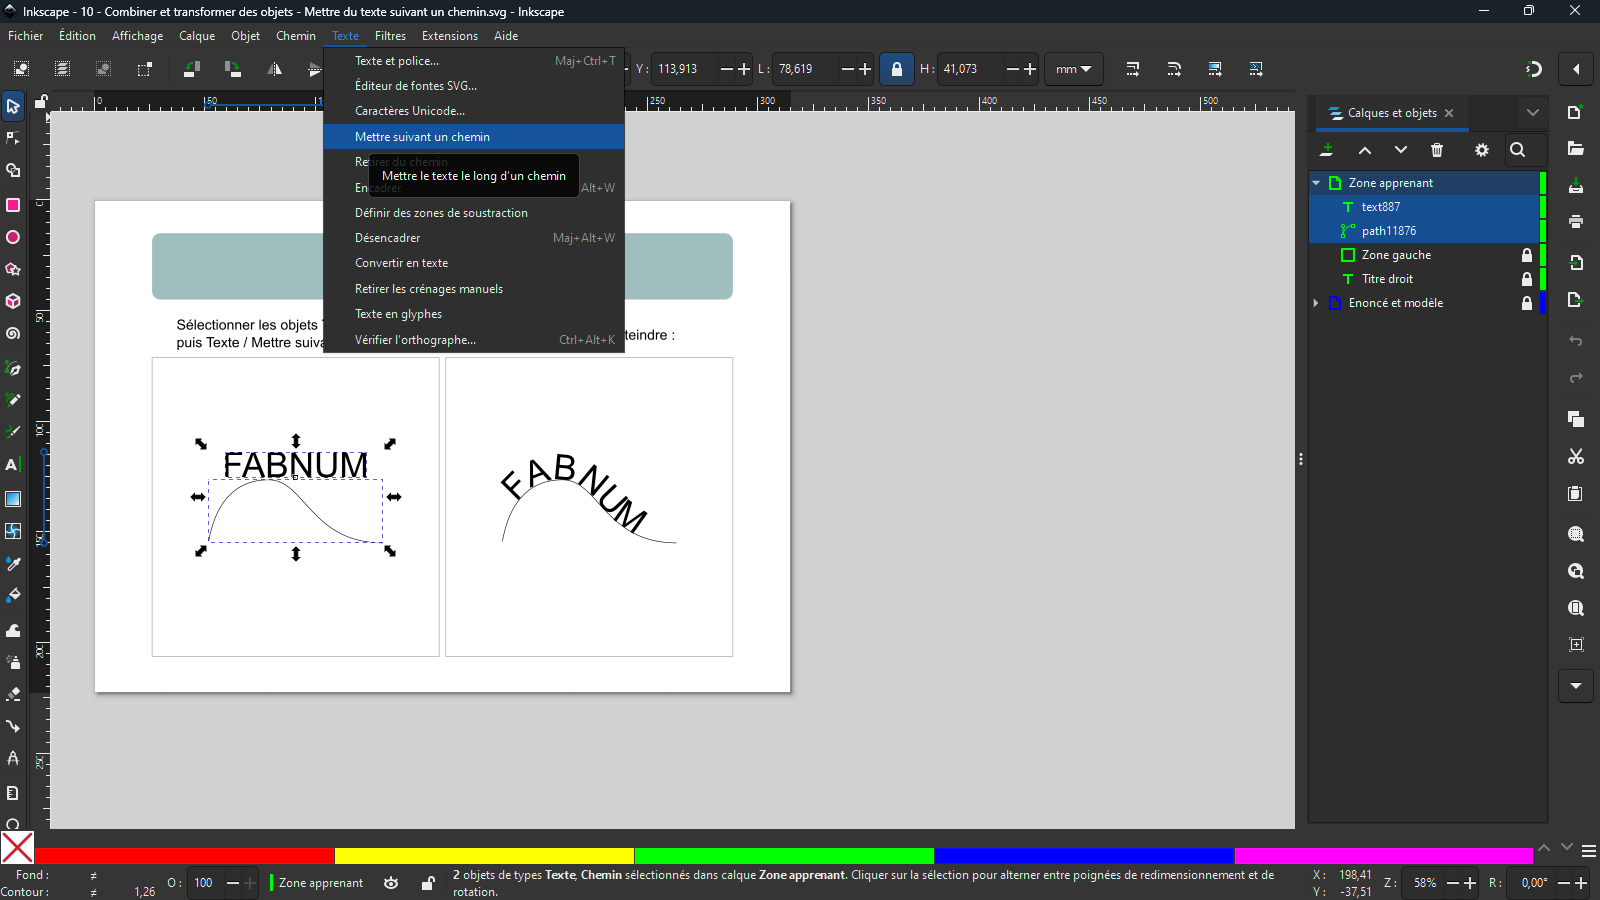Select the 3D box tool
Viewport: 1600px width, 900px height.
tap(13, 301)
